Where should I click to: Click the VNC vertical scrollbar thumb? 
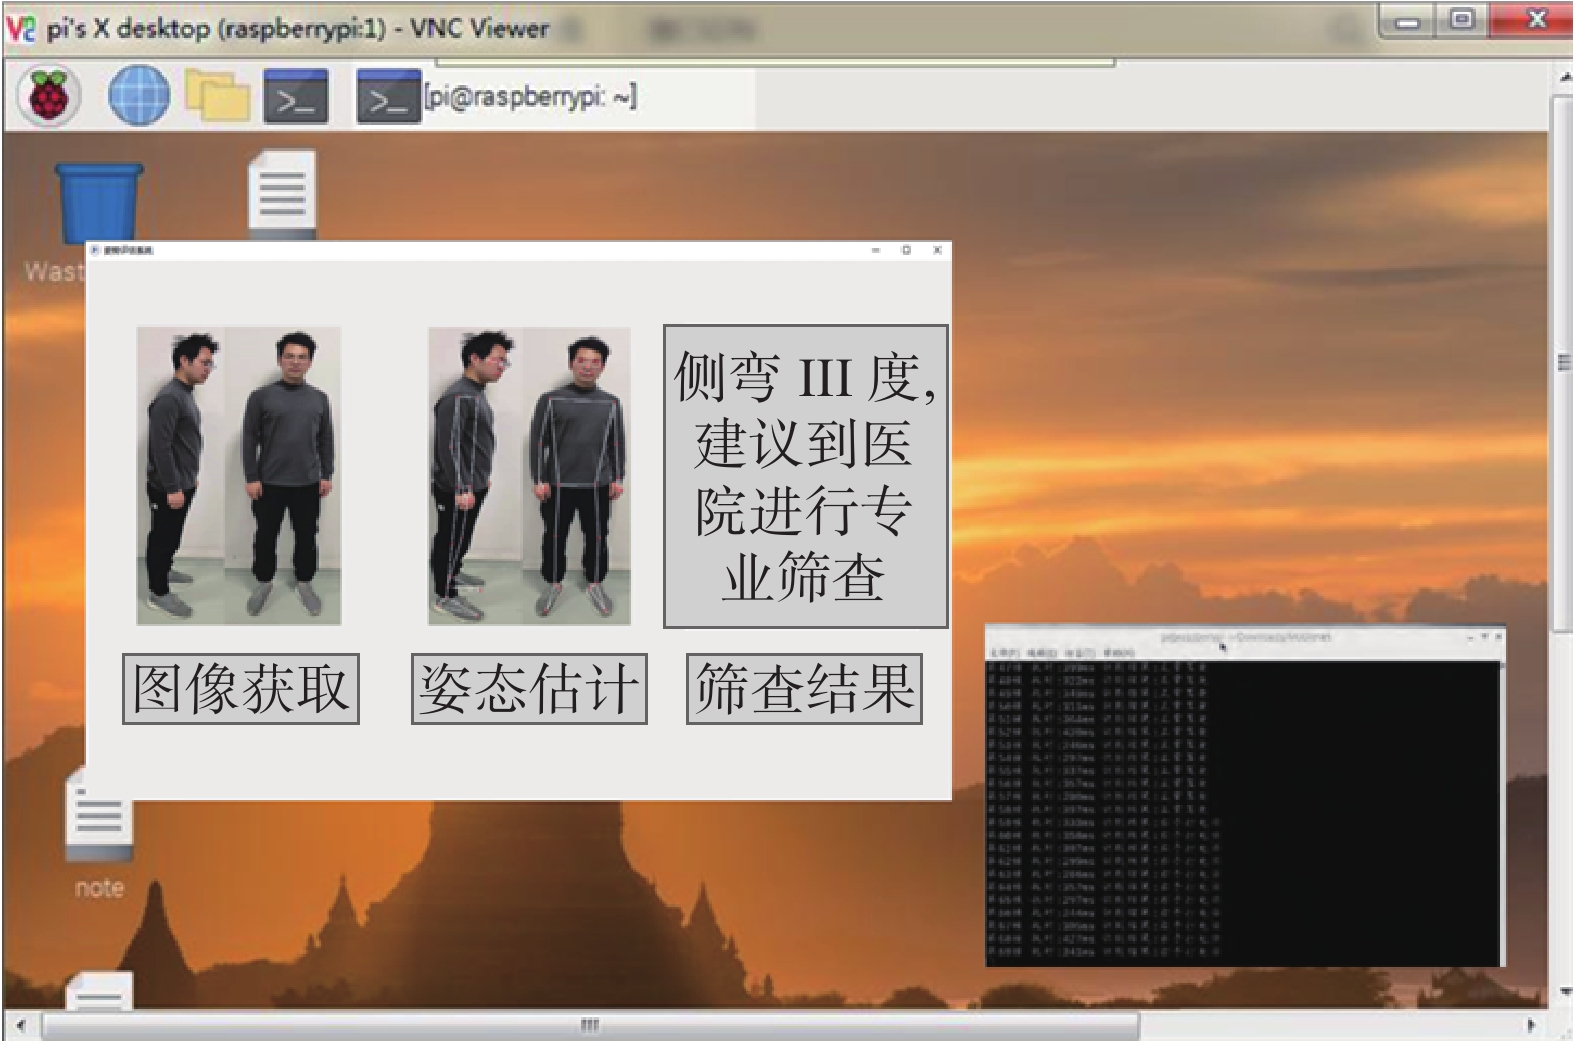point(1562,362)
